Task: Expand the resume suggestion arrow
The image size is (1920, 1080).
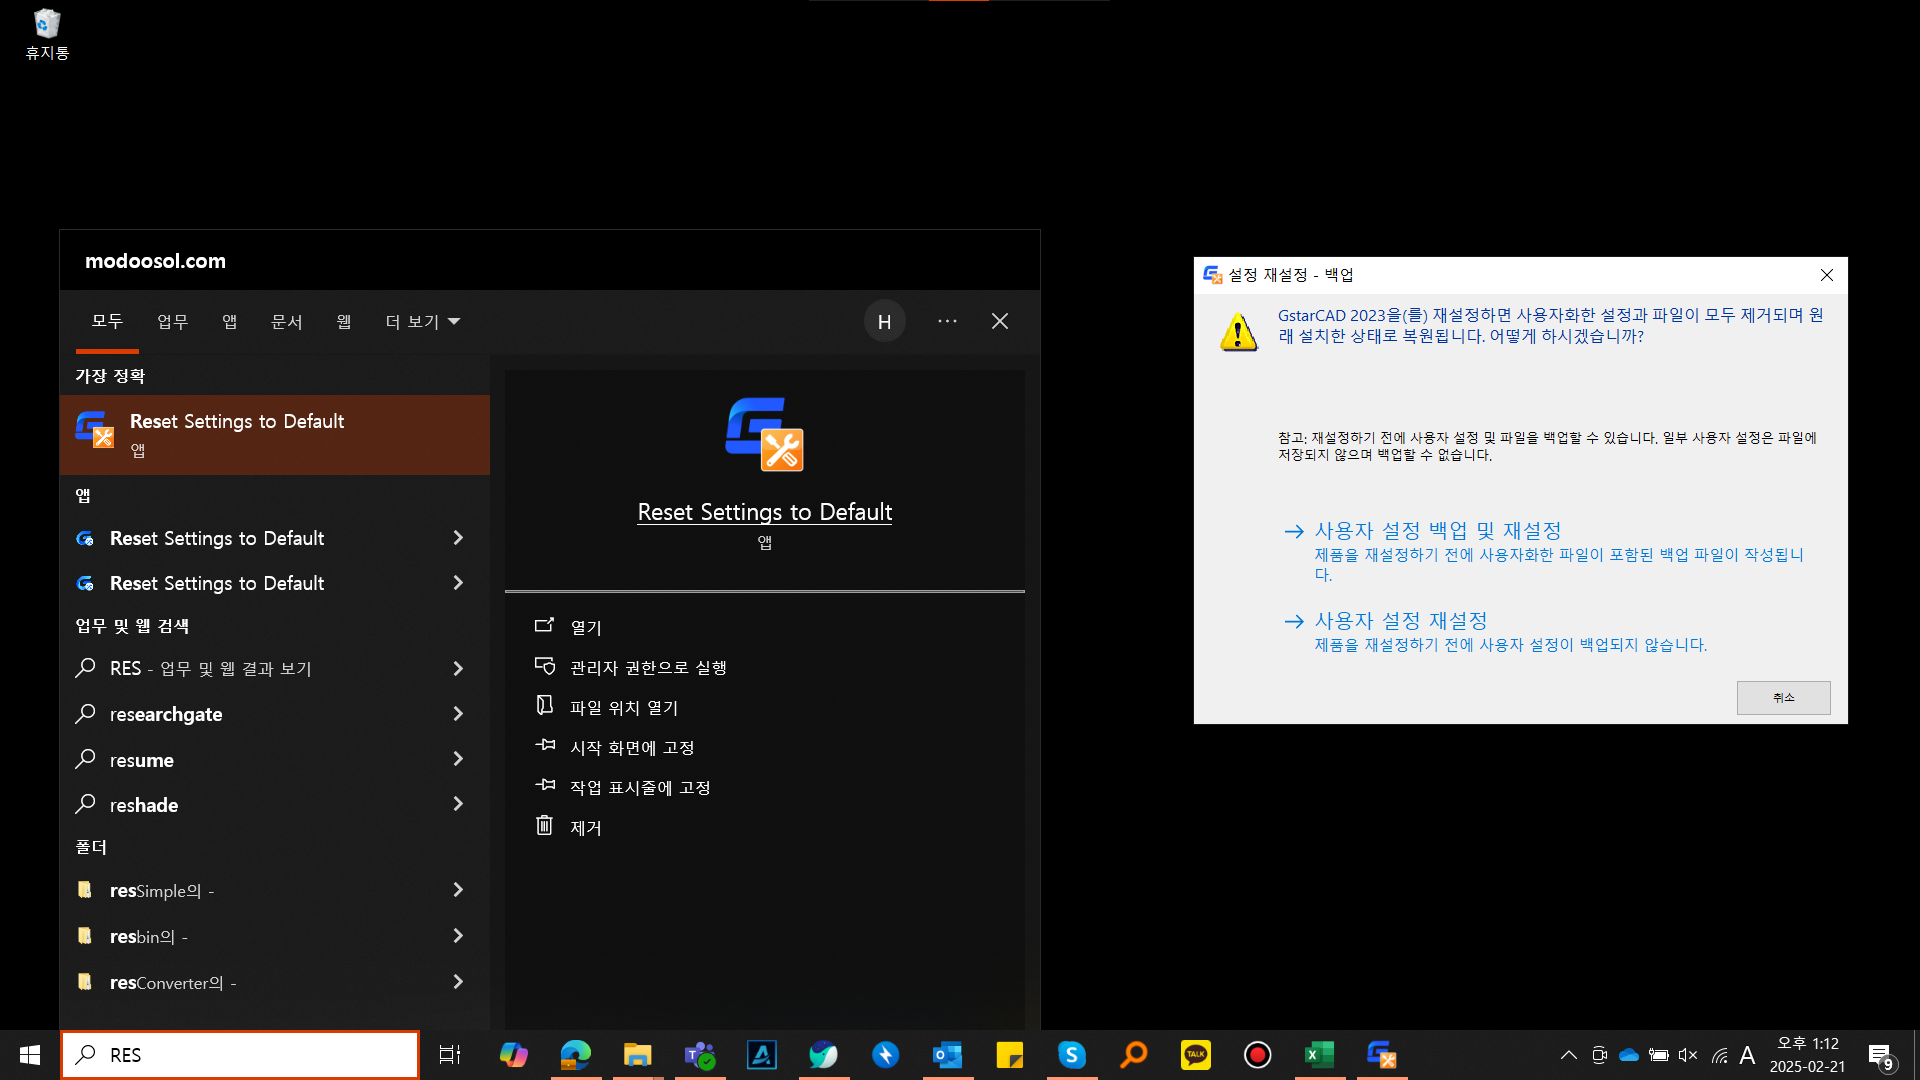Action: 458,759
